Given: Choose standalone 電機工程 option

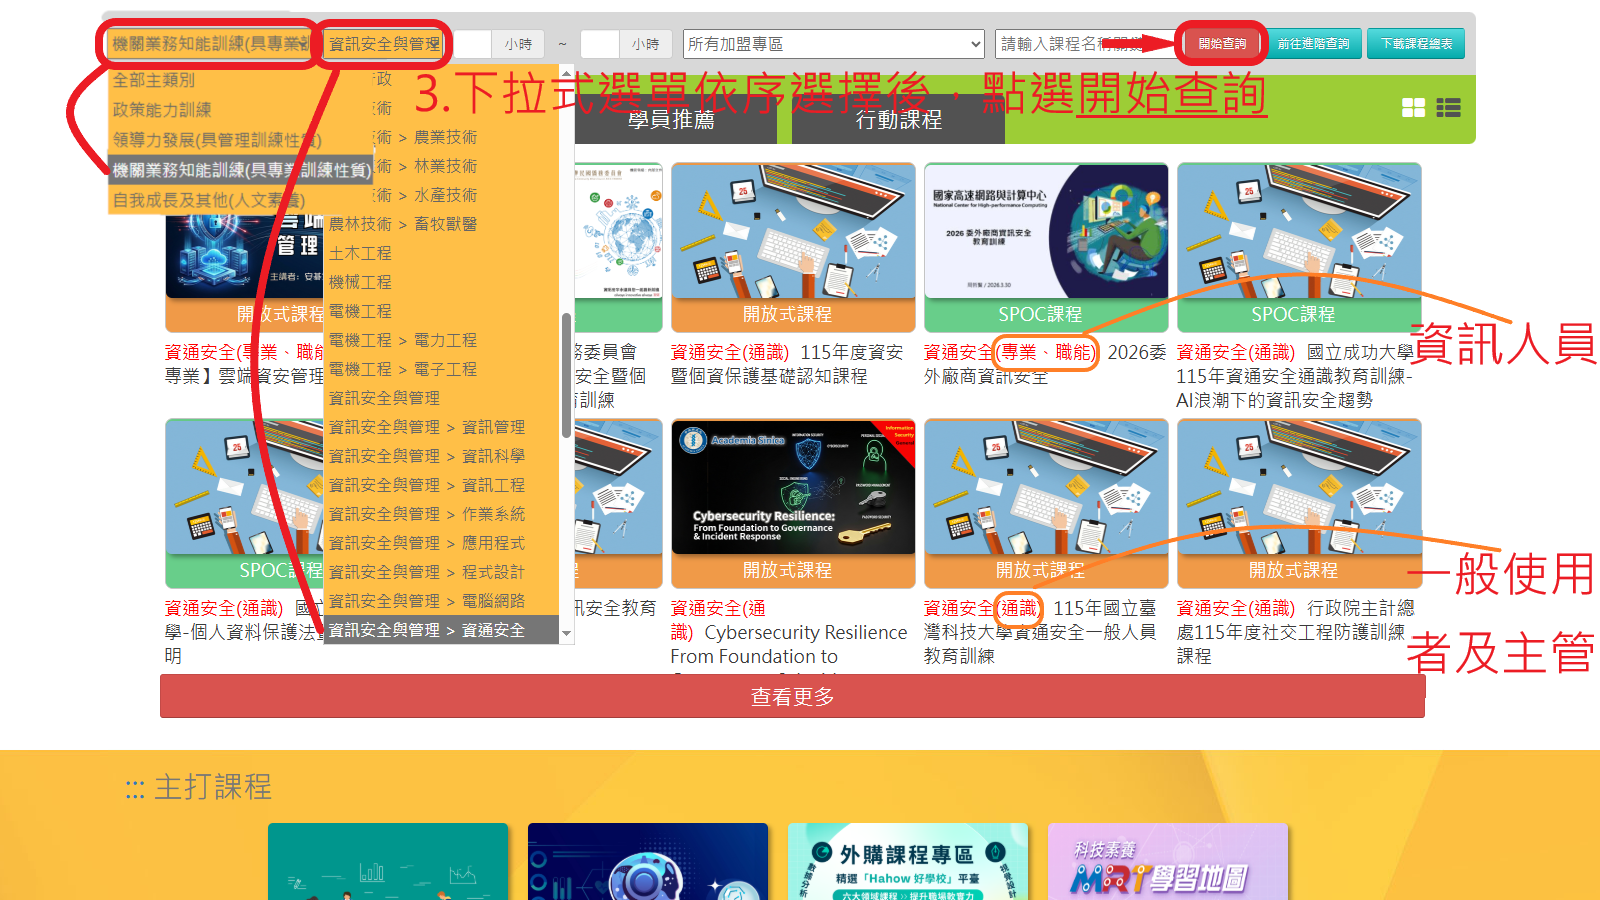Looking at the screenshot, I should (x=441, y=311).
